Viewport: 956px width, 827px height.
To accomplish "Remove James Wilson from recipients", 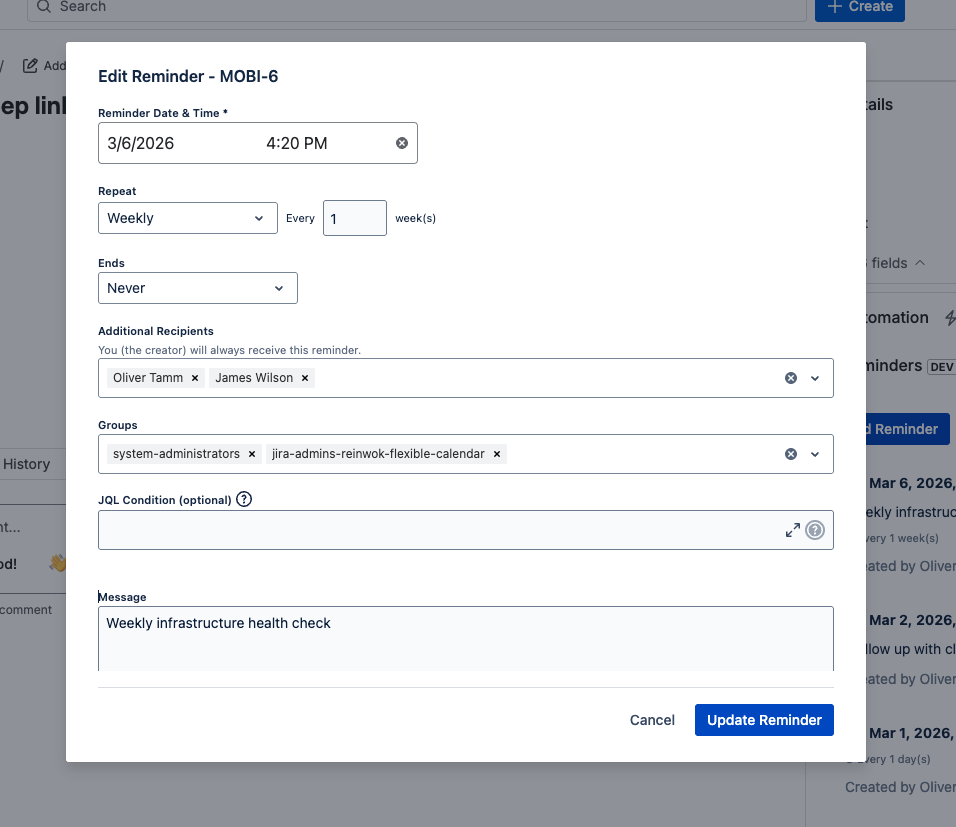I will pos(305,378).
